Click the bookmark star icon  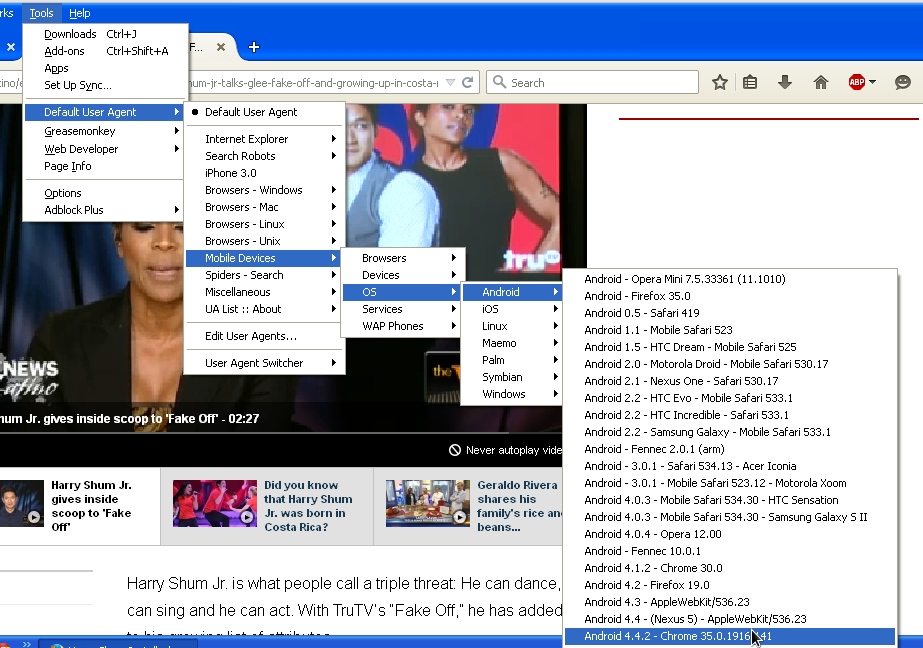[x=720, y=83]
